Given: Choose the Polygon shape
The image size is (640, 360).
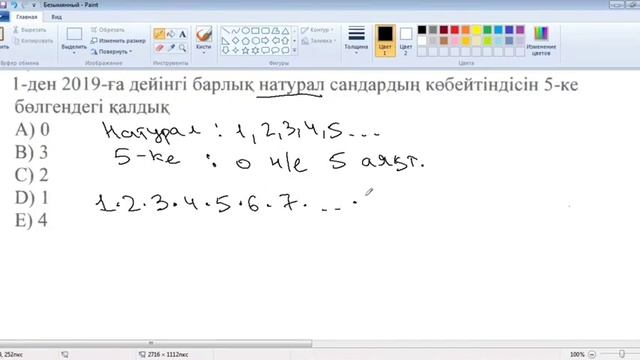Looking at the screenshot, I should pyautogui.click(x=276, y=31).
